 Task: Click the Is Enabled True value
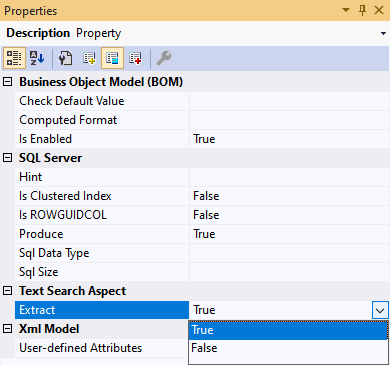289,139
